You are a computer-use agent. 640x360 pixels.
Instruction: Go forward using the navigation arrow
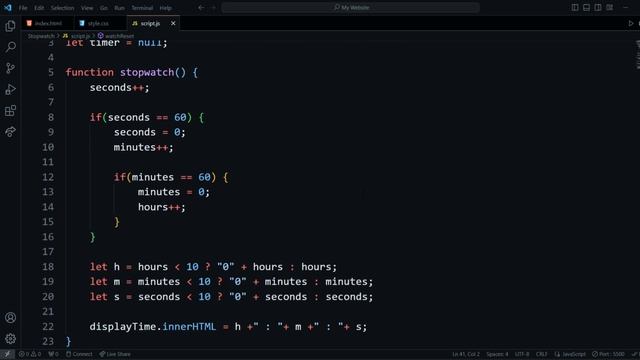pyautogui.click(x=213, y=7)
